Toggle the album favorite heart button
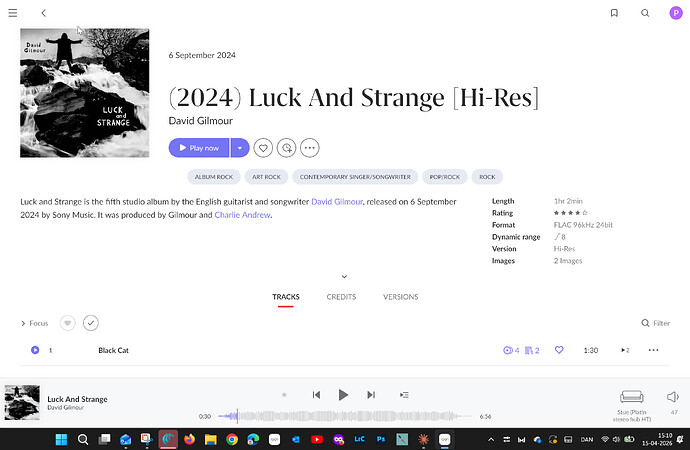Screen dimensions: 690x450 click(263, 147)
